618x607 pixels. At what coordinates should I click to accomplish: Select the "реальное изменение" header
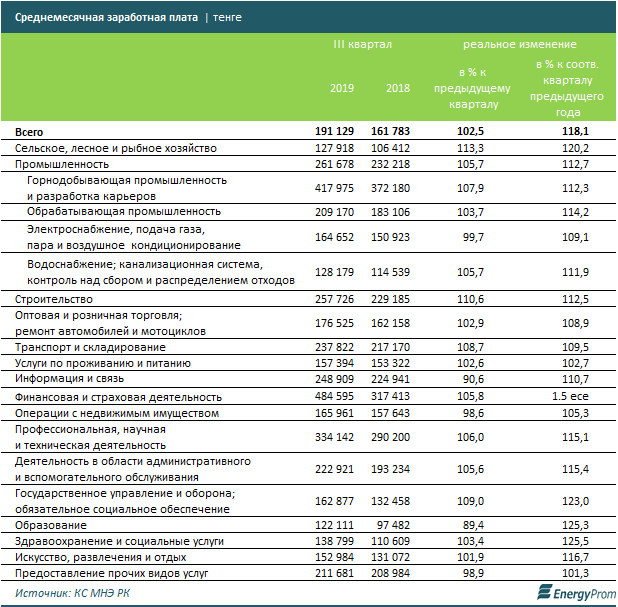point(520,45)
